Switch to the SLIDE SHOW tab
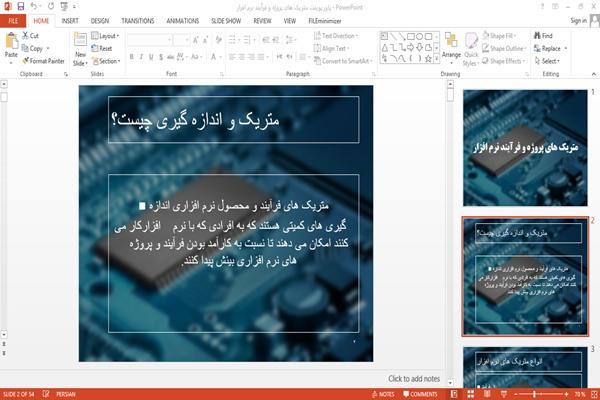Screen dimensions: 600x400 tap(226, 21)
